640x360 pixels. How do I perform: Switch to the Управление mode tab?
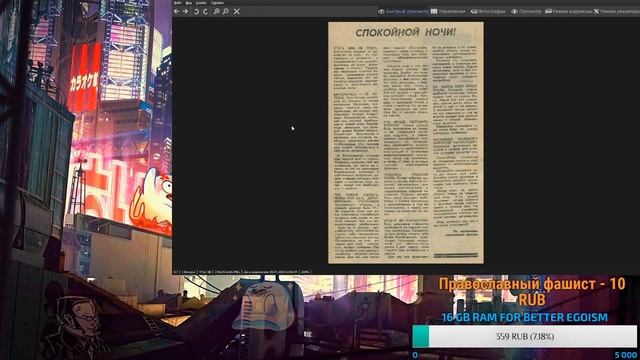(x=448, y=11)
